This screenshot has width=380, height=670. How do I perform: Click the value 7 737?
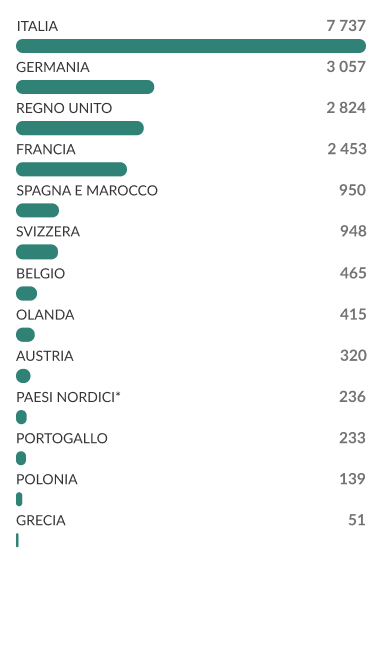tap(346, 26)
